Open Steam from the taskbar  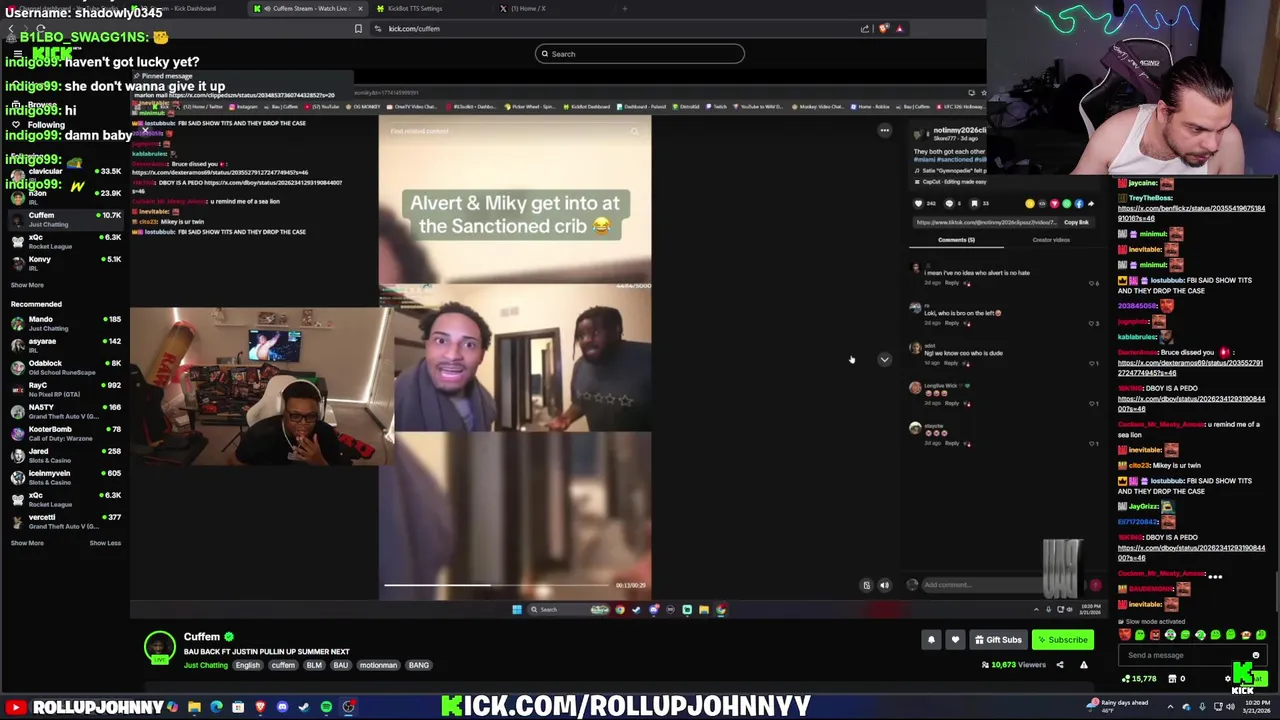304,708
